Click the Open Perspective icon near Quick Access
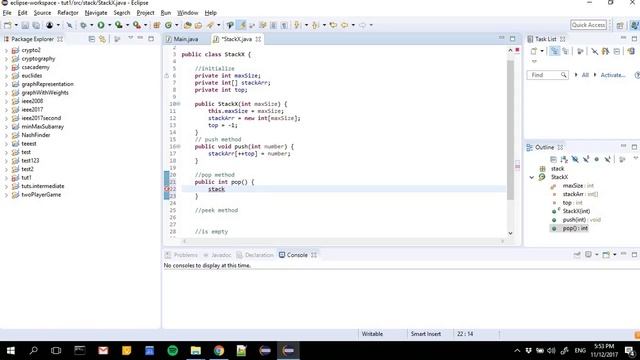640x360 pixels. 620,25
